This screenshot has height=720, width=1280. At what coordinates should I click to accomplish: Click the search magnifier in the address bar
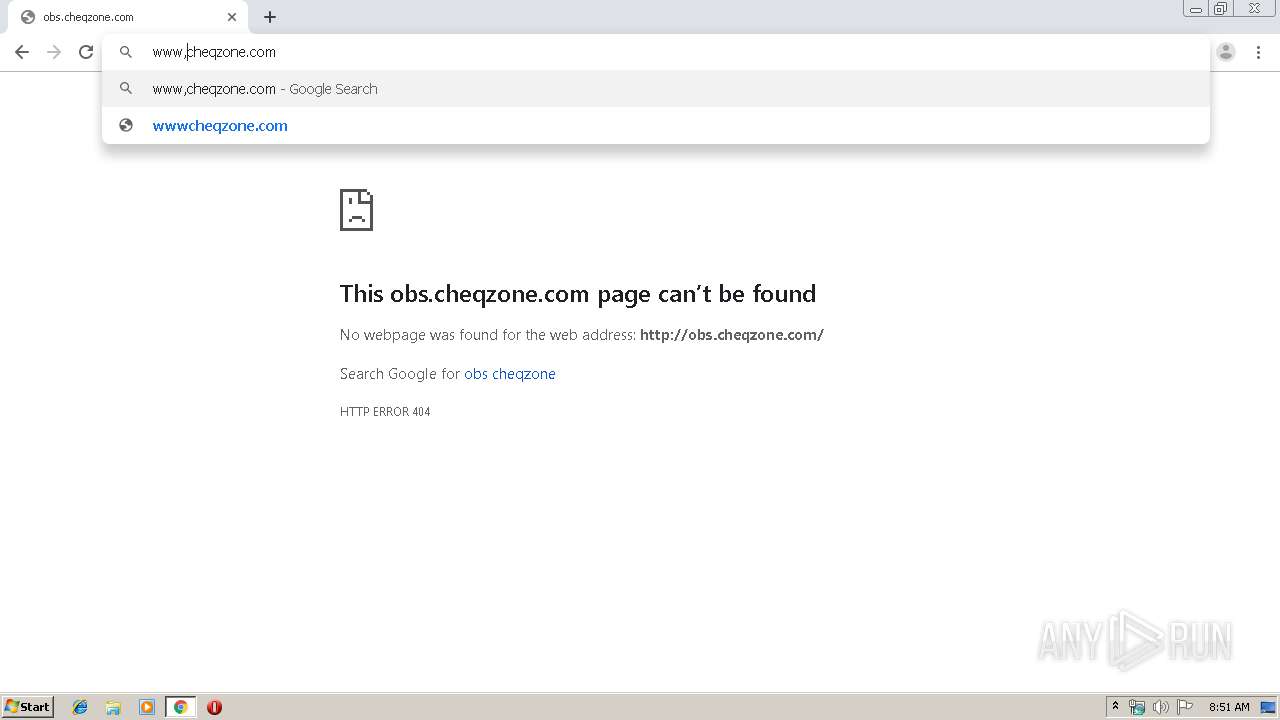pyautogui.click(x=126, y=52)
